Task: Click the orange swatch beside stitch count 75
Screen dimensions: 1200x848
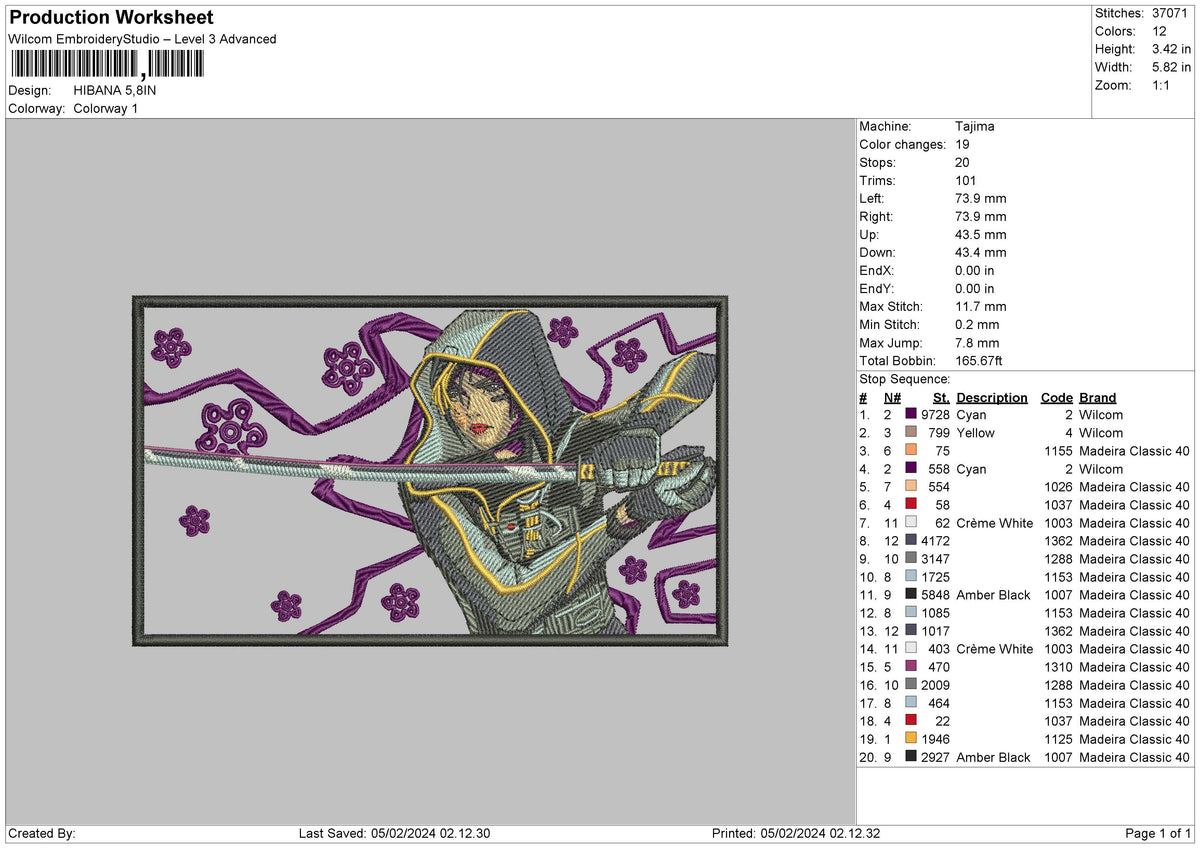Action: pyautogui.click(x=911, y=450)
